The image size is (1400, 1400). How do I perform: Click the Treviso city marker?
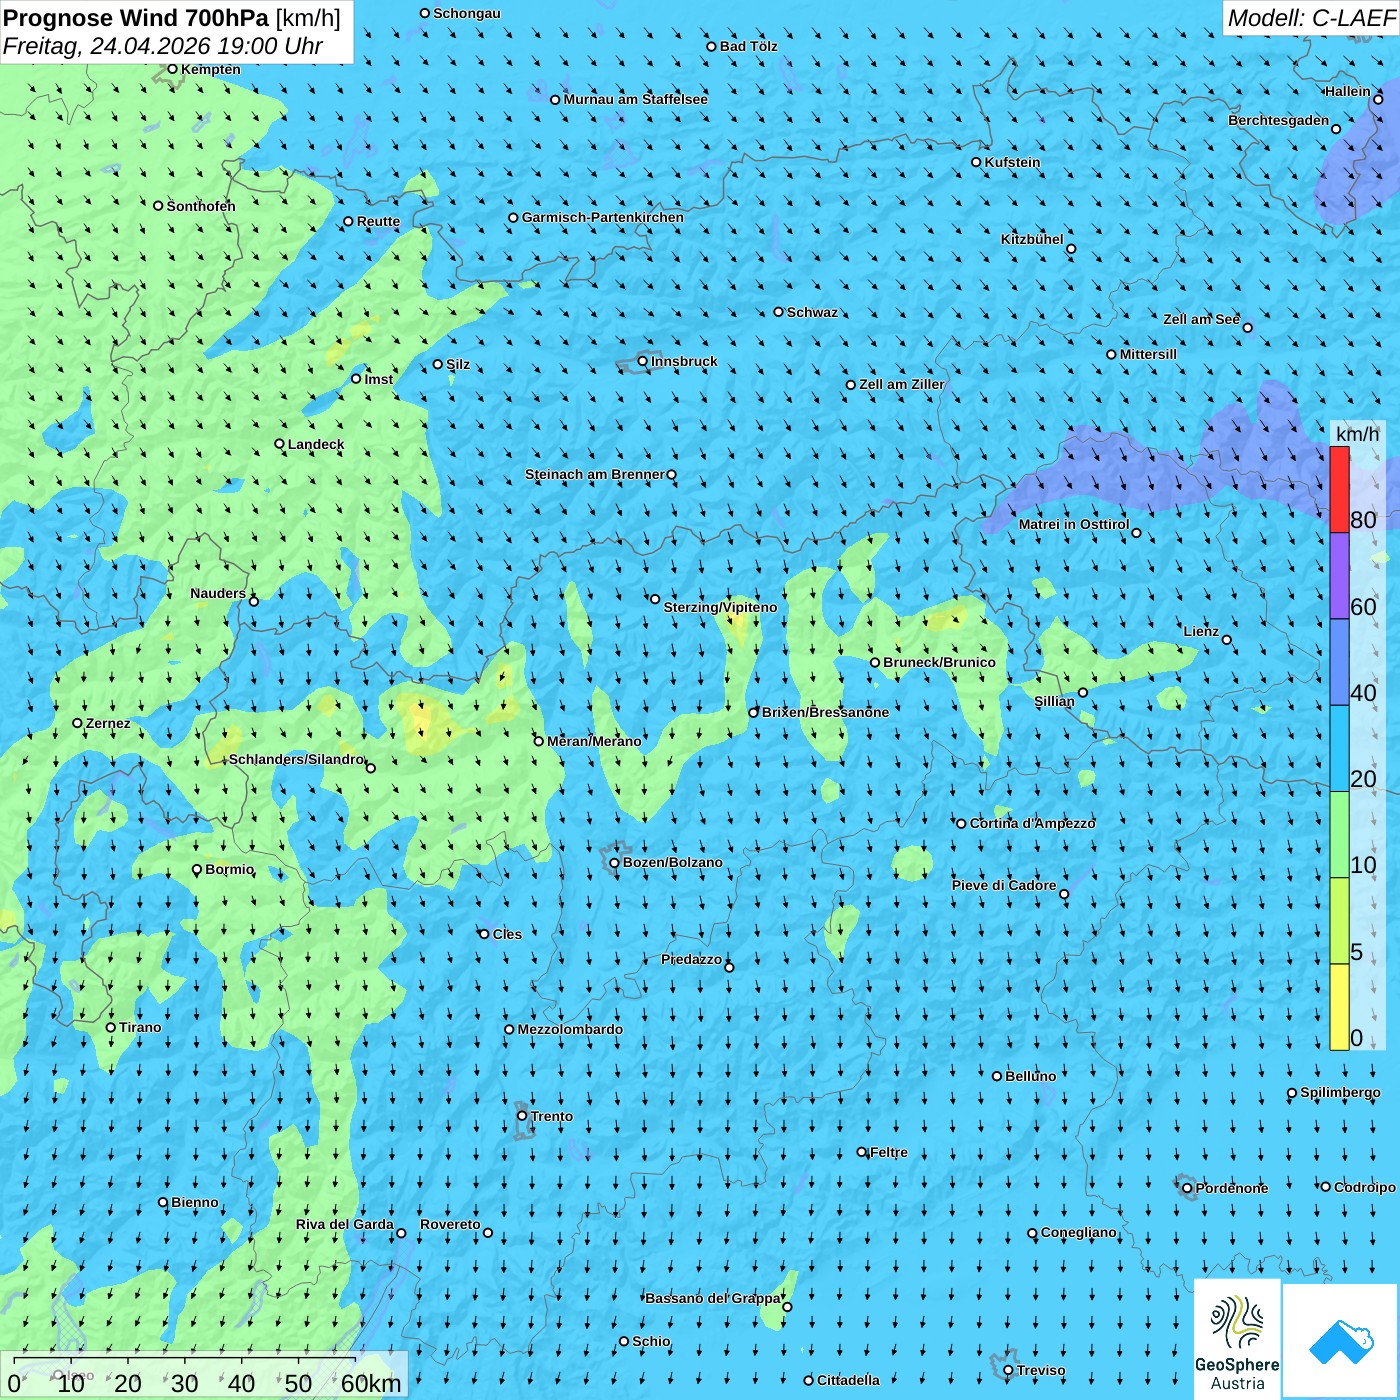[1008, 1370]
